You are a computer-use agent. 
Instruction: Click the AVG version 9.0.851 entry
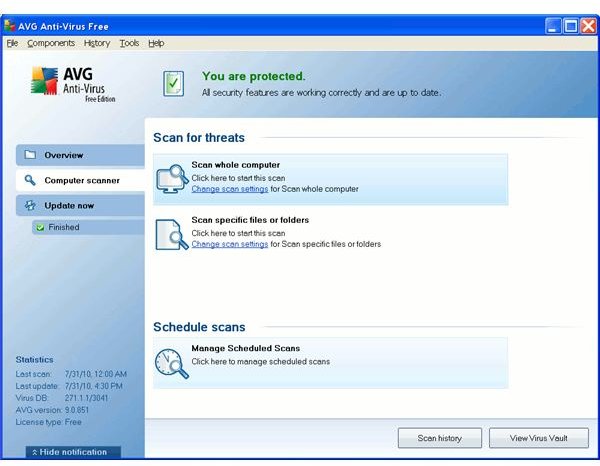52,410
